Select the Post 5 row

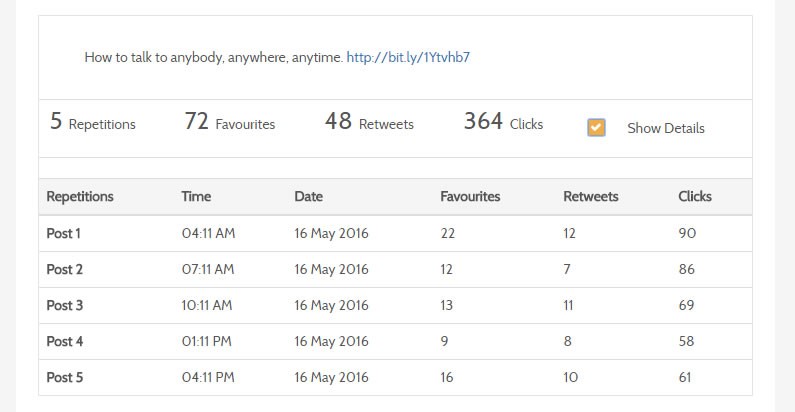click(x=395, y=378)
